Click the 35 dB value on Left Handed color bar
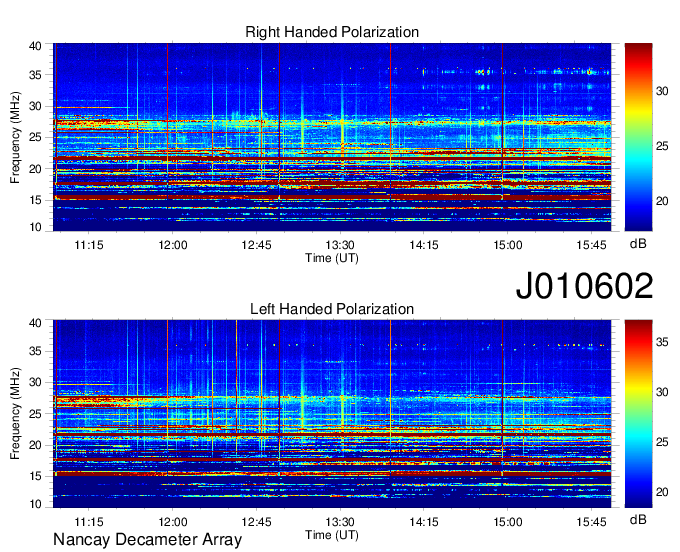The height and width of the screenshot is (552, 680). click(x=662, y=342)
